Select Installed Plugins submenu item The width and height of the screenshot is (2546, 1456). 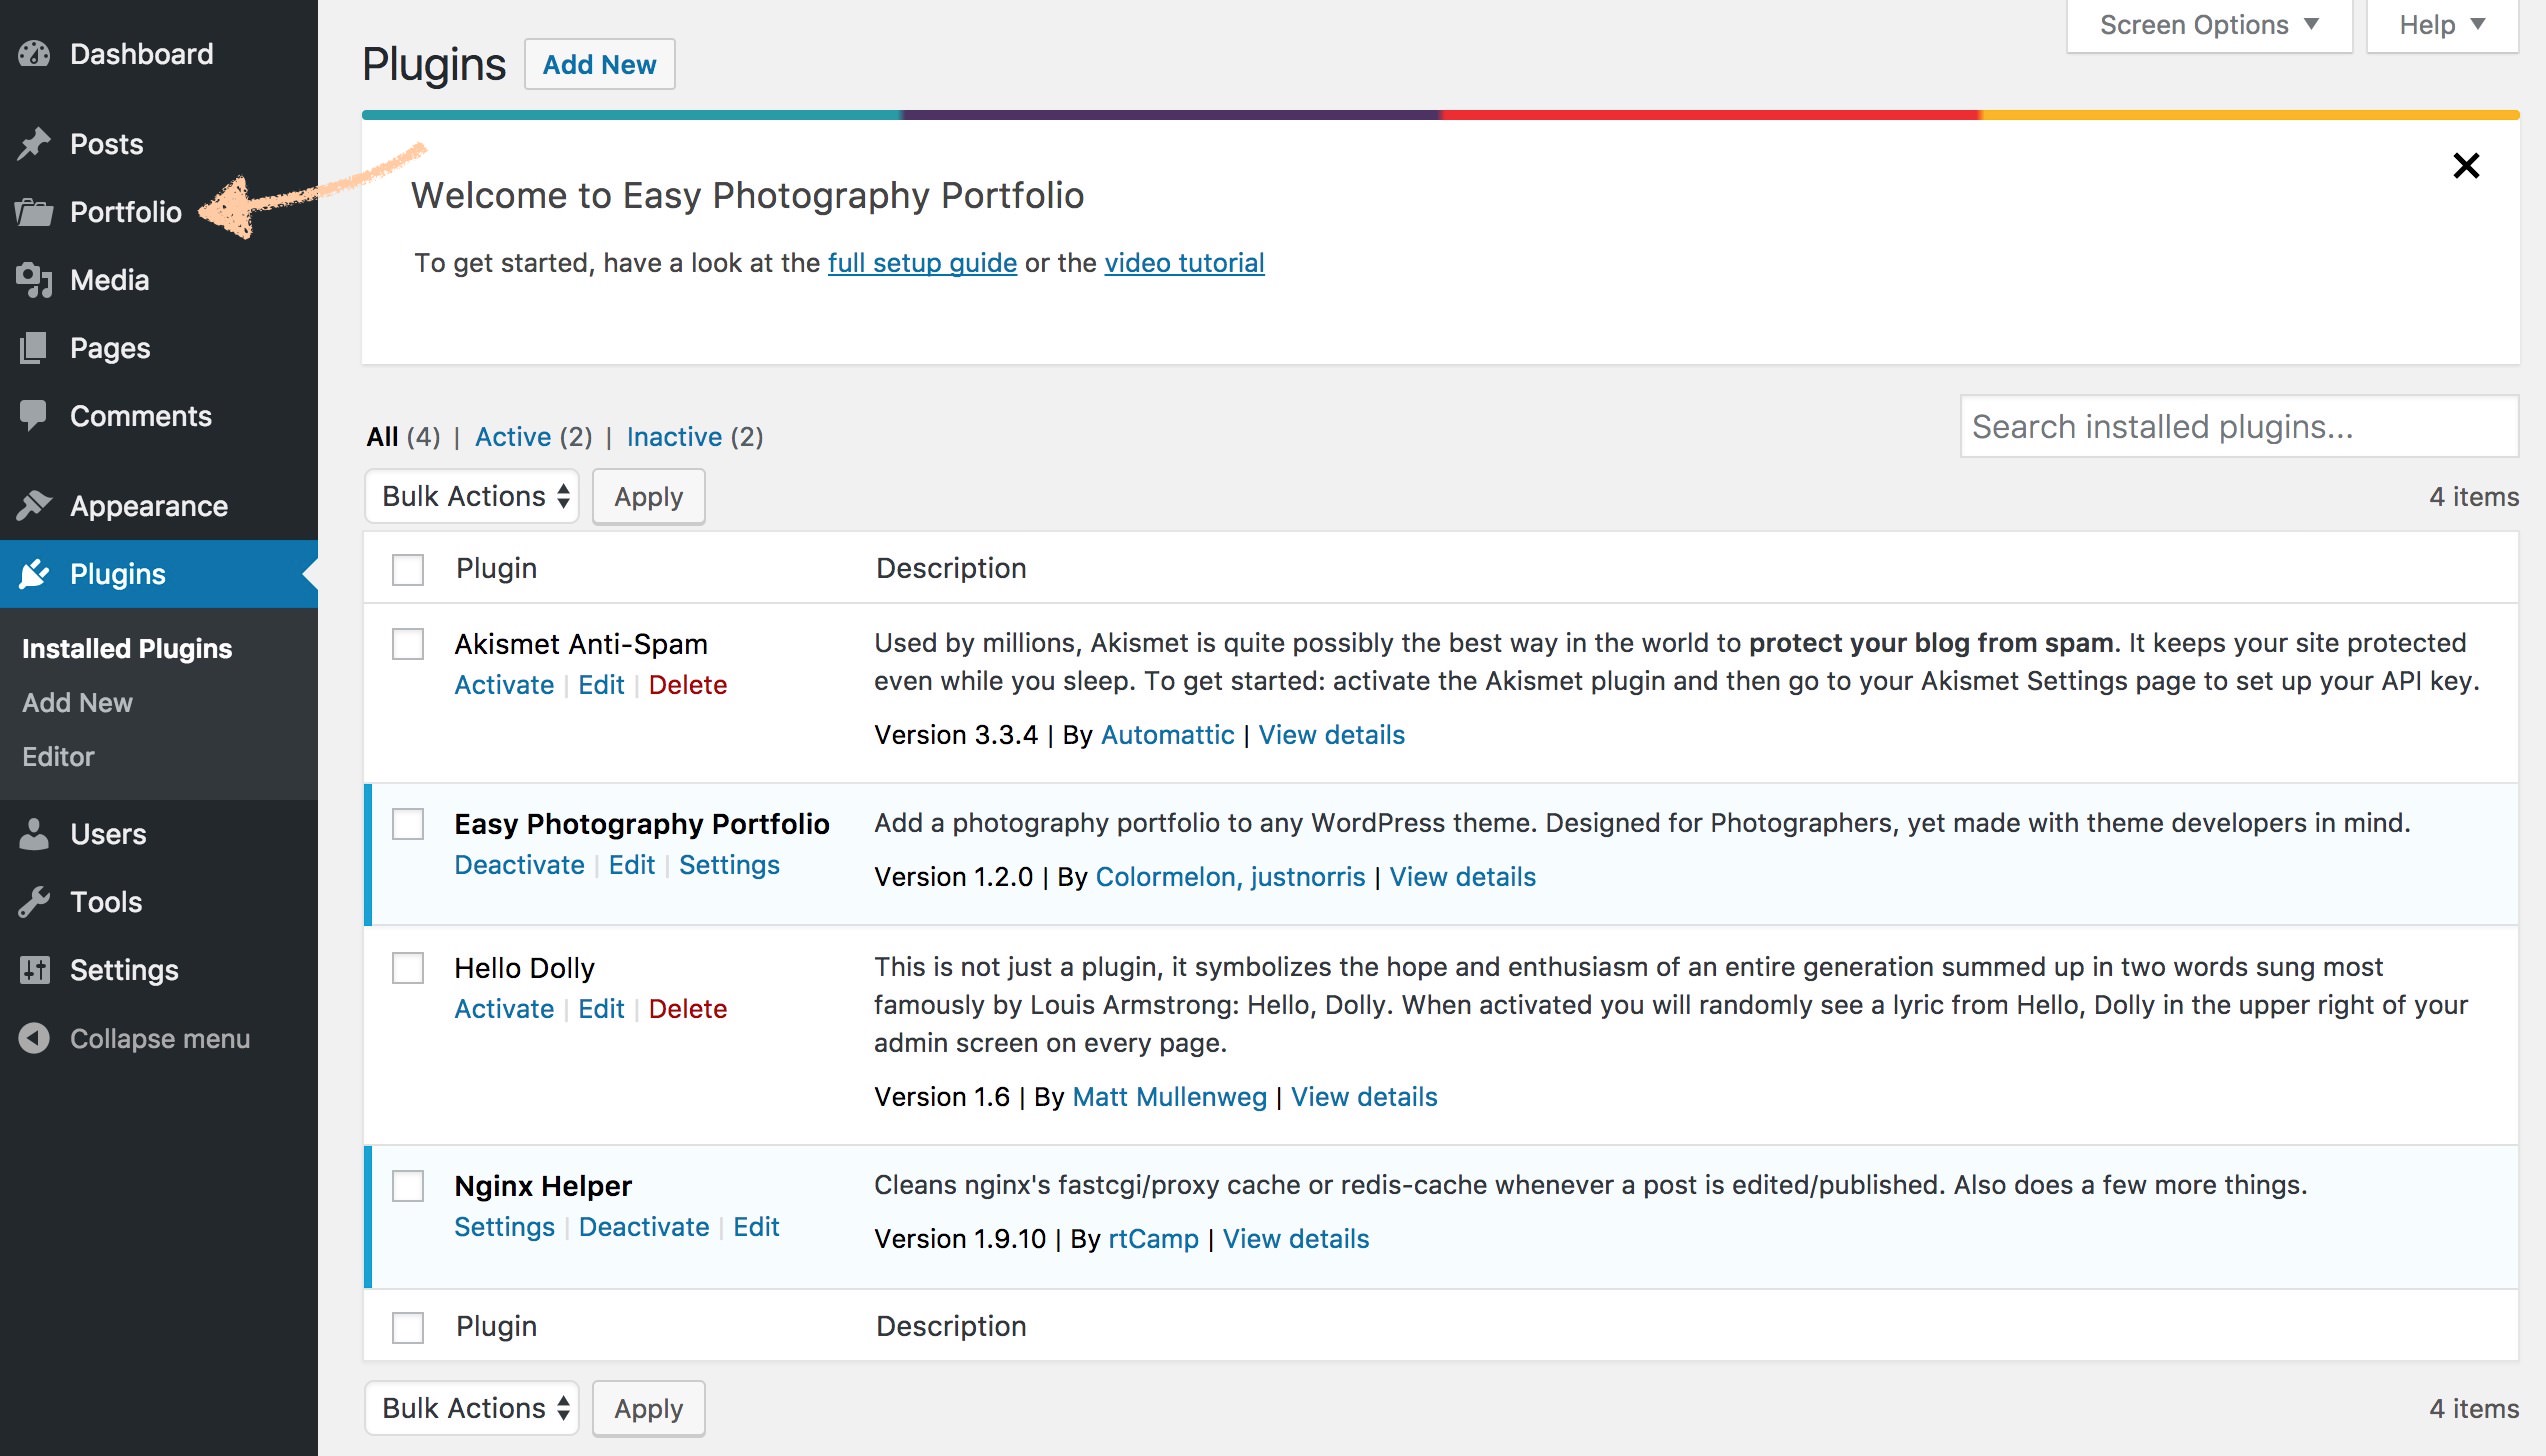click(127, 649)
